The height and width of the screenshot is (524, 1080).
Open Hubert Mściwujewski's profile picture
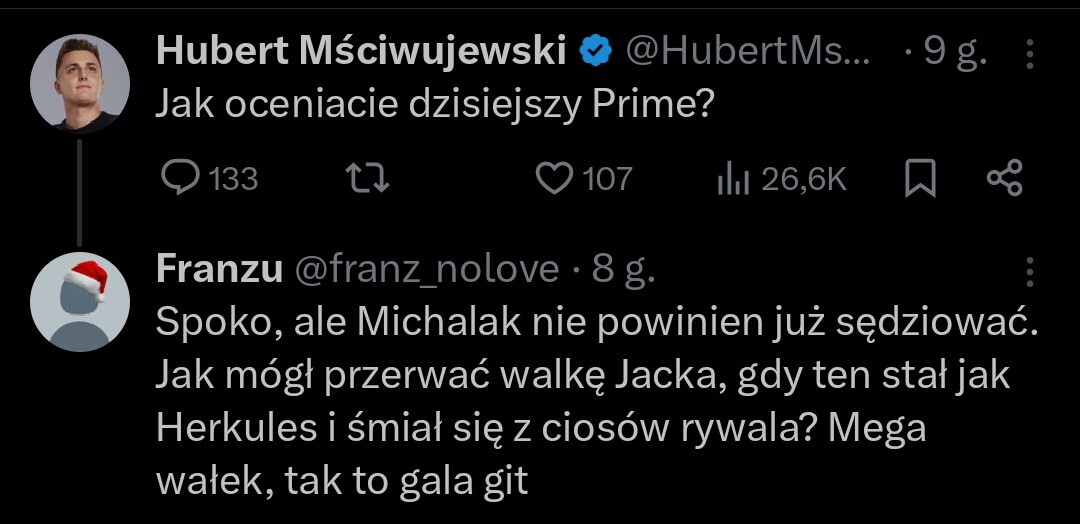[x=80, y=84]
